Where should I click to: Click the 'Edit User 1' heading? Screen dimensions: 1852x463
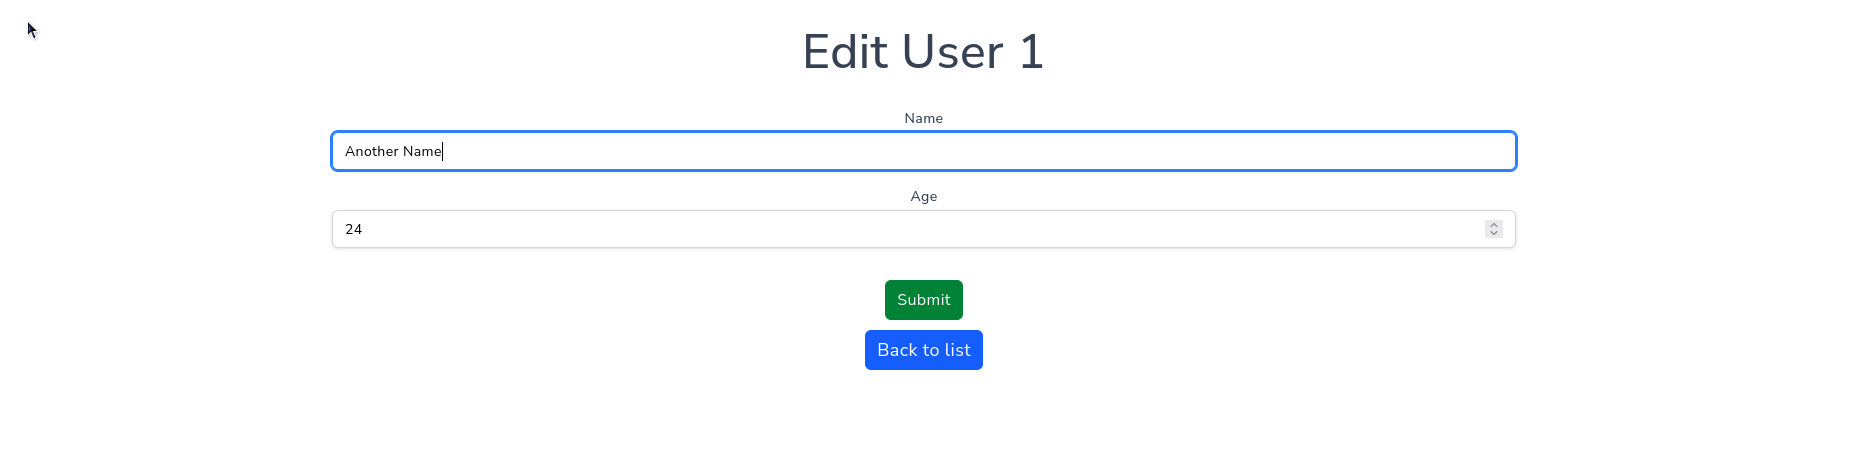click(923, 52)
